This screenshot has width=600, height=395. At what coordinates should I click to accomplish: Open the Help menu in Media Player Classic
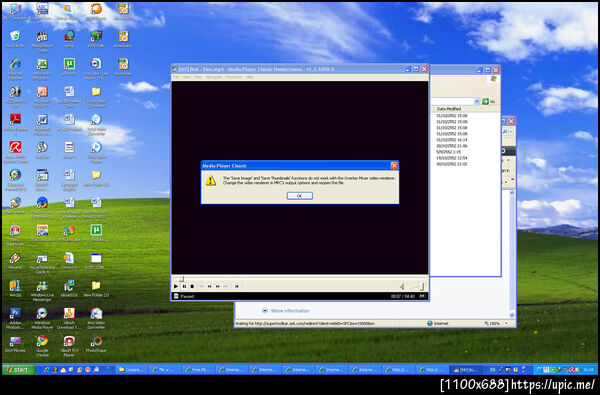point(249,77)
